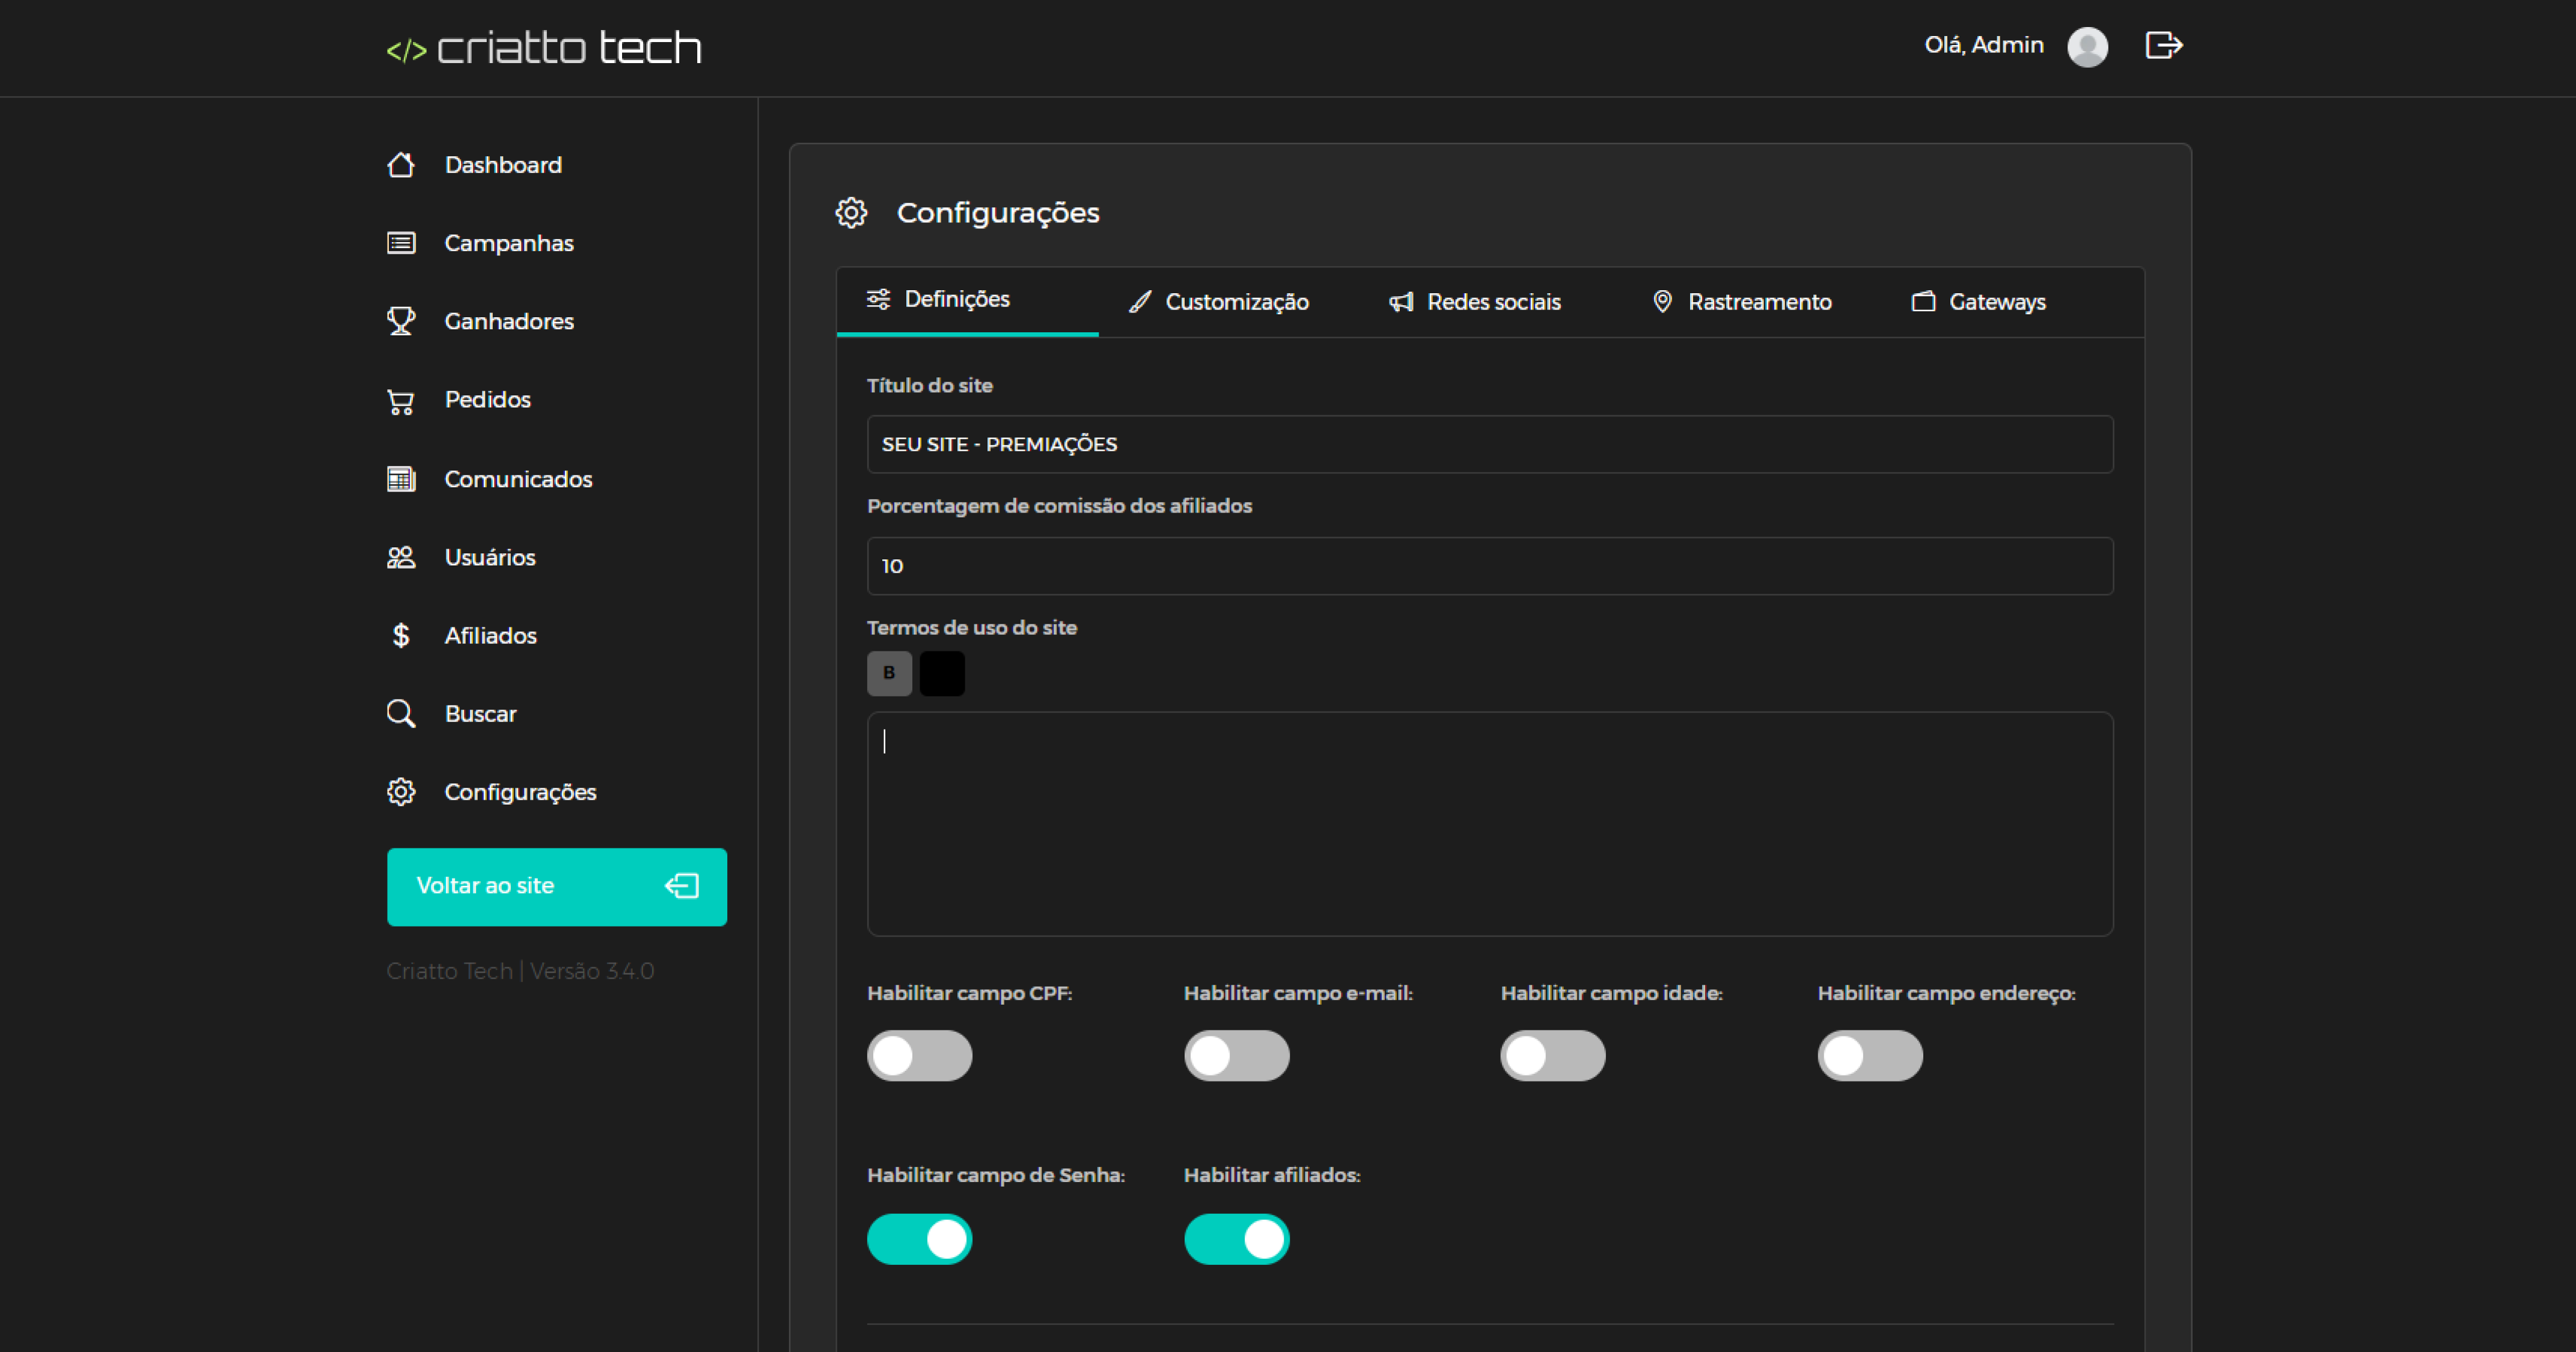Screen dimensions: 2576x1352
Task: Click the Afiliados dollar sign icon
Action: coord(401,636)
